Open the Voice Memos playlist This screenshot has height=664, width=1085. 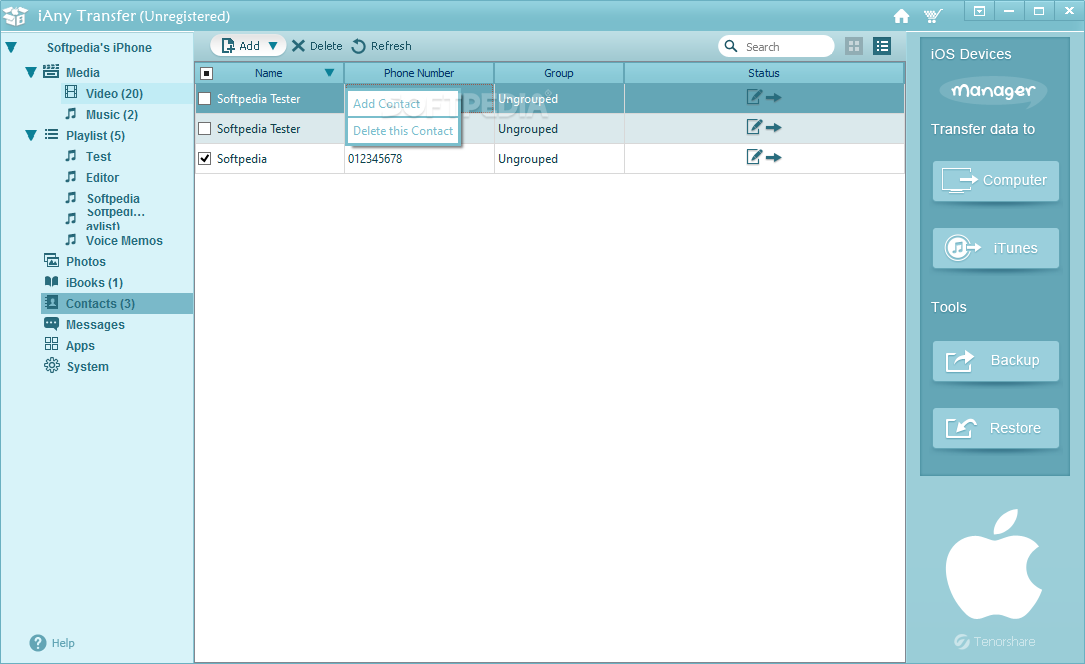[x=124, y=241]
